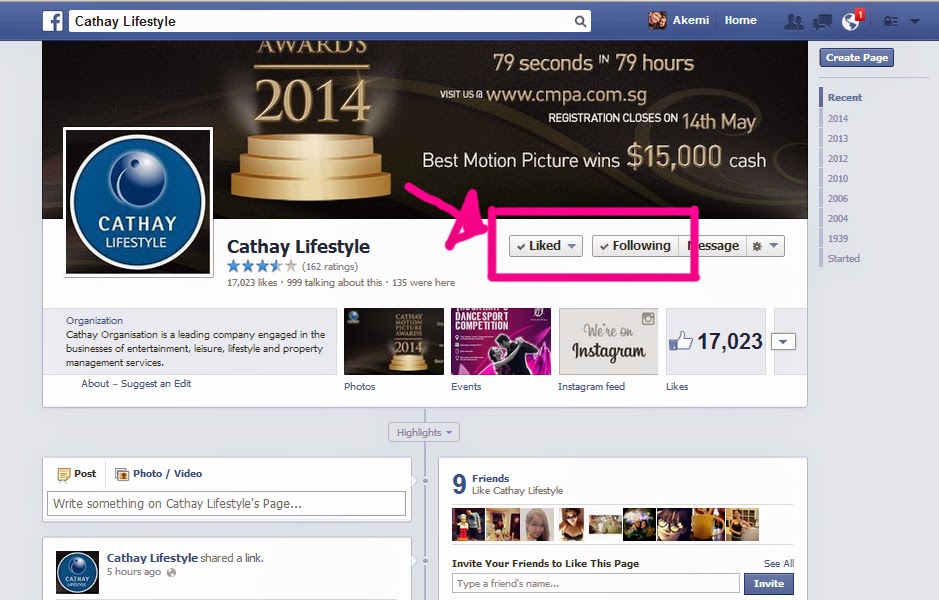This screenshot has height=600, width=939.
Task: Open the 162 ratings link
Action: pos(329,266)
